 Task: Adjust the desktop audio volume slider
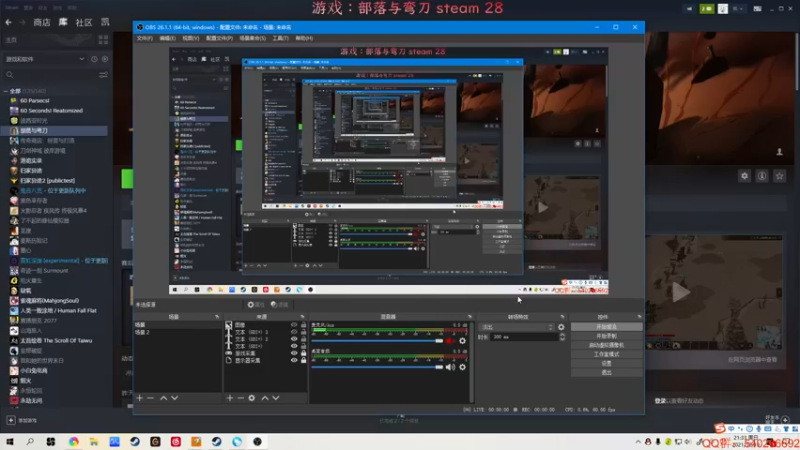point(378,367)
